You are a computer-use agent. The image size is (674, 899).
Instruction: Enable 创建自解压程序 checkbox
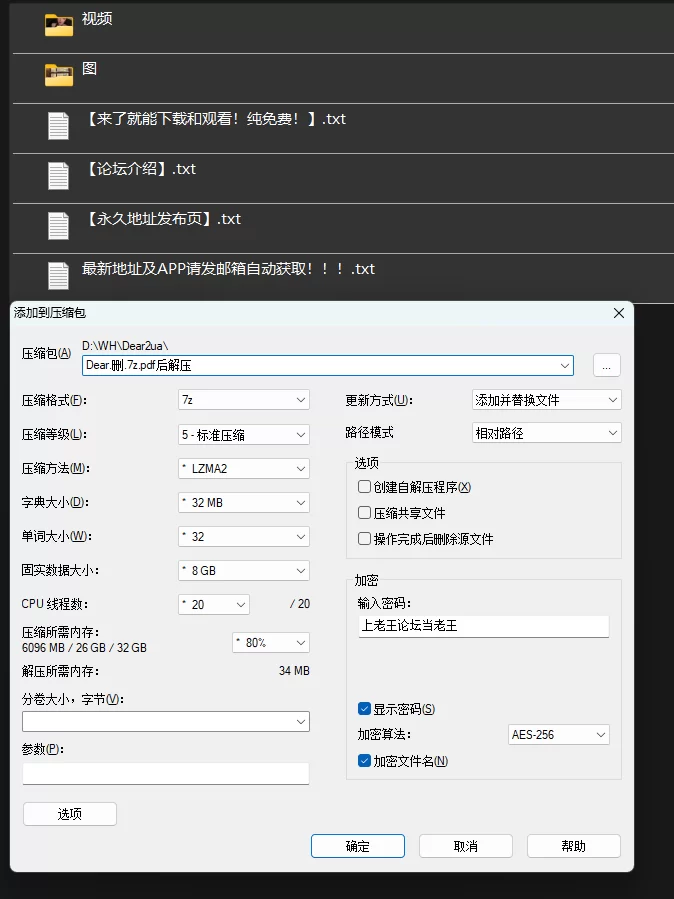(364, 487)
